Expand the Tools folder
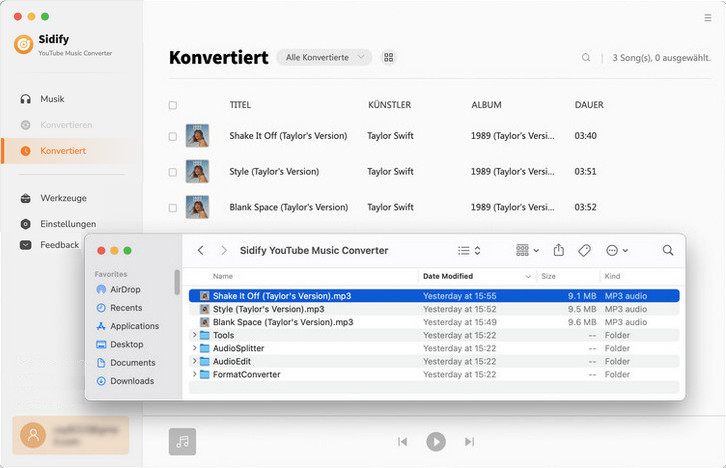The image size is (726, 468). point(194,335)
